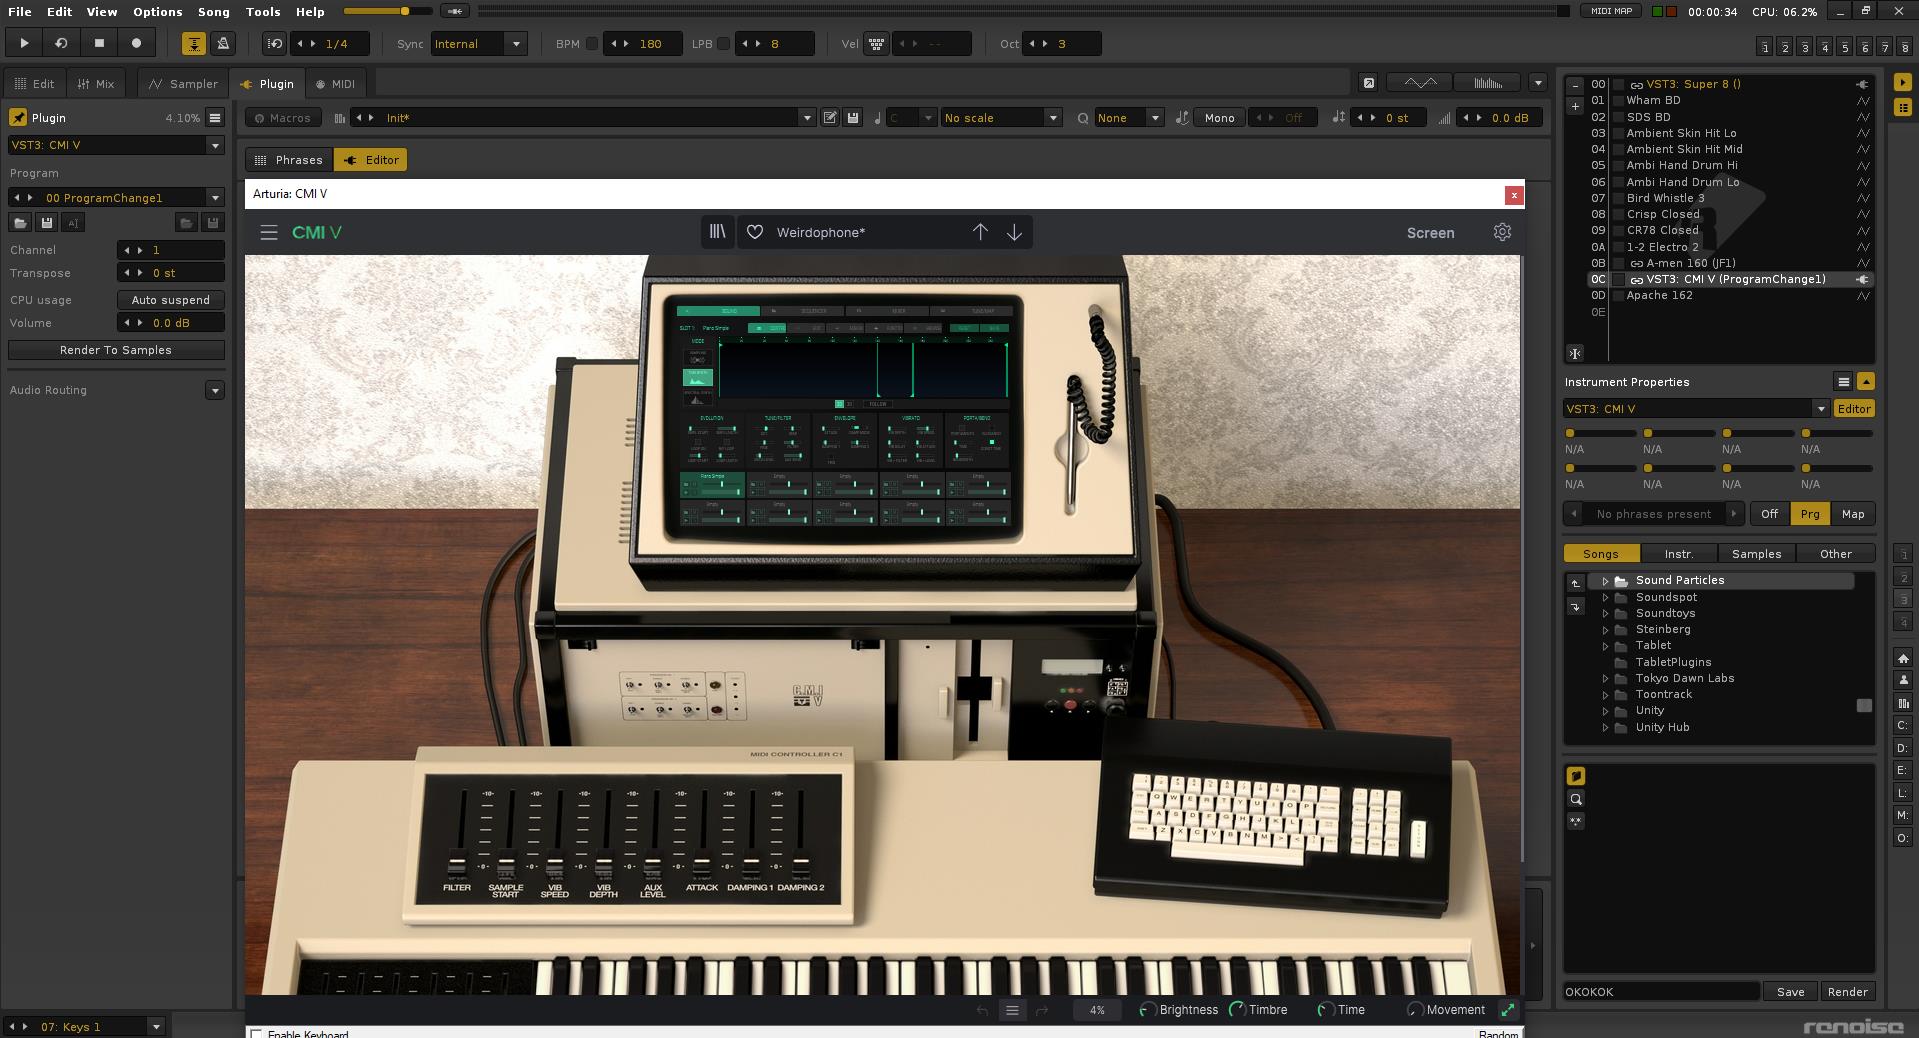Image resolution: width=1919 pixels, height=1038 pixels.
Task: Select the Instr. browser tab
Action: click(1678, 554)
